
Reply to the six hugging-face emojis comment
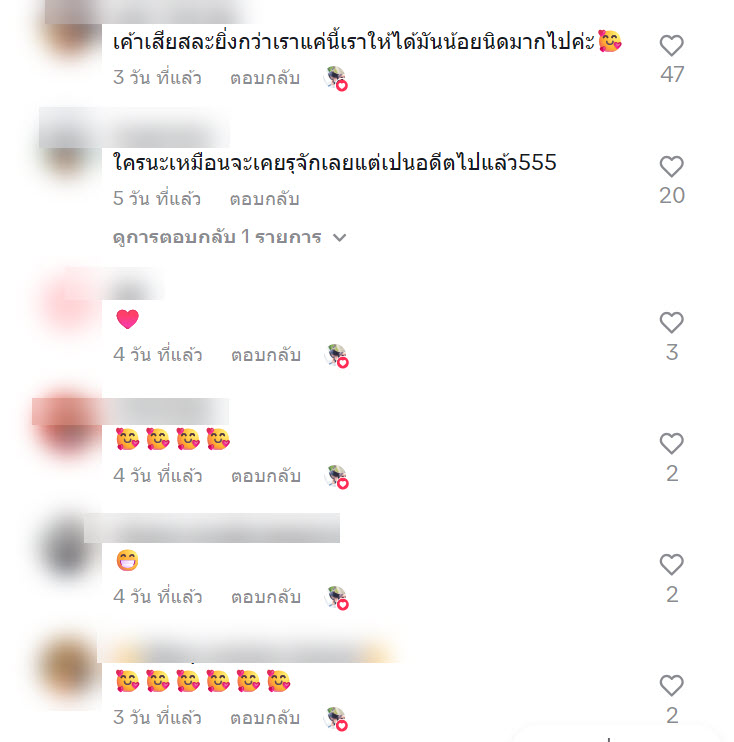[265, 718]
